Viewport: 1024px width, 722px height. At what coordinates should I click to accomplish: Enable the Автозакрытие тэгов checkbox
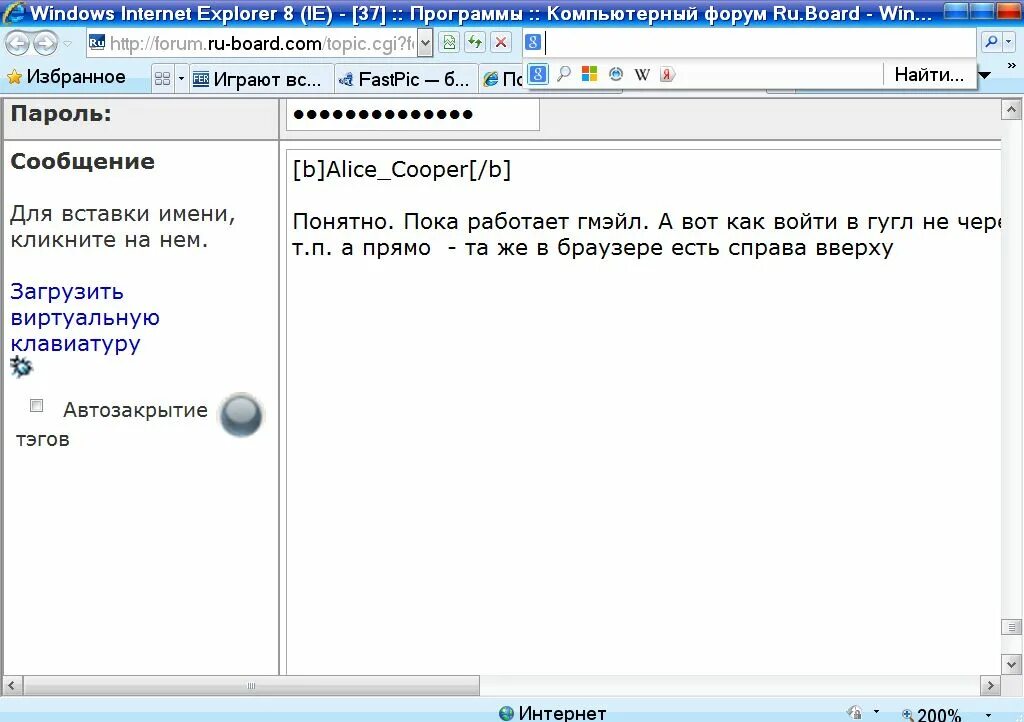pos(36,405)
